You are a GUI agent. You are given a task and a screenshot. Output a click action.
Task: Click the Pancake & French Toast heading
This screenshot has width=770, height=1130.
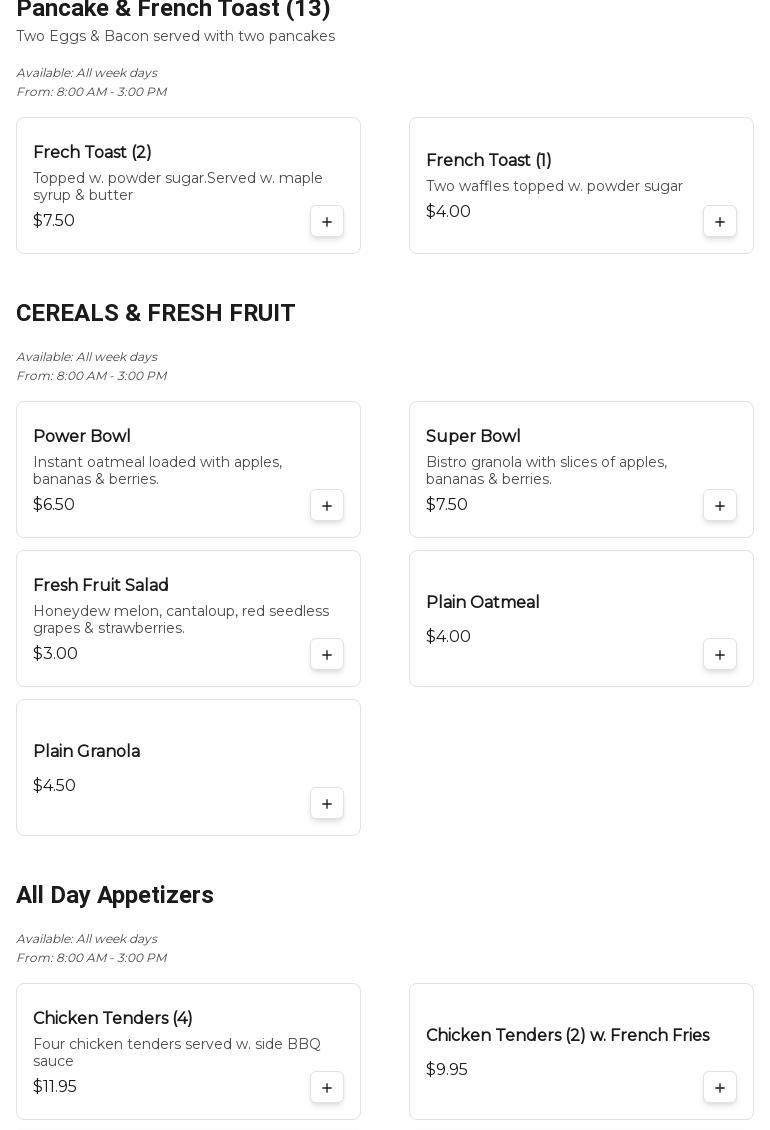[x=173, y=10]
